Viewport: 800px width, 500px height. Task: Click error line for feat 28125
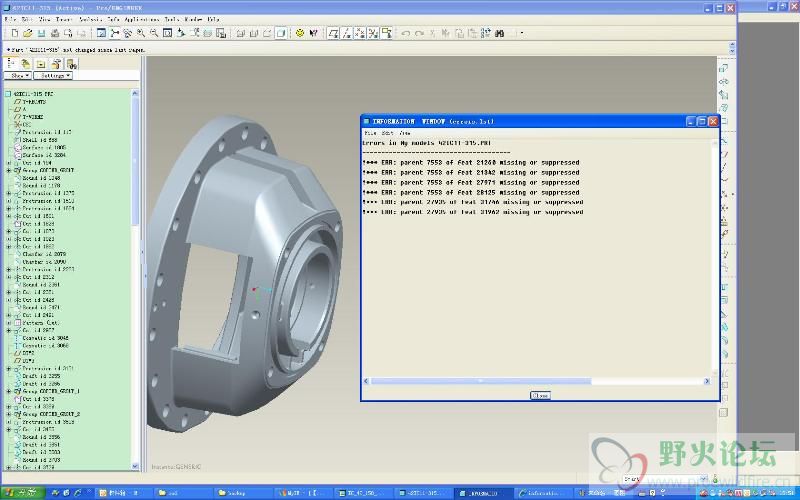(471, 192)
